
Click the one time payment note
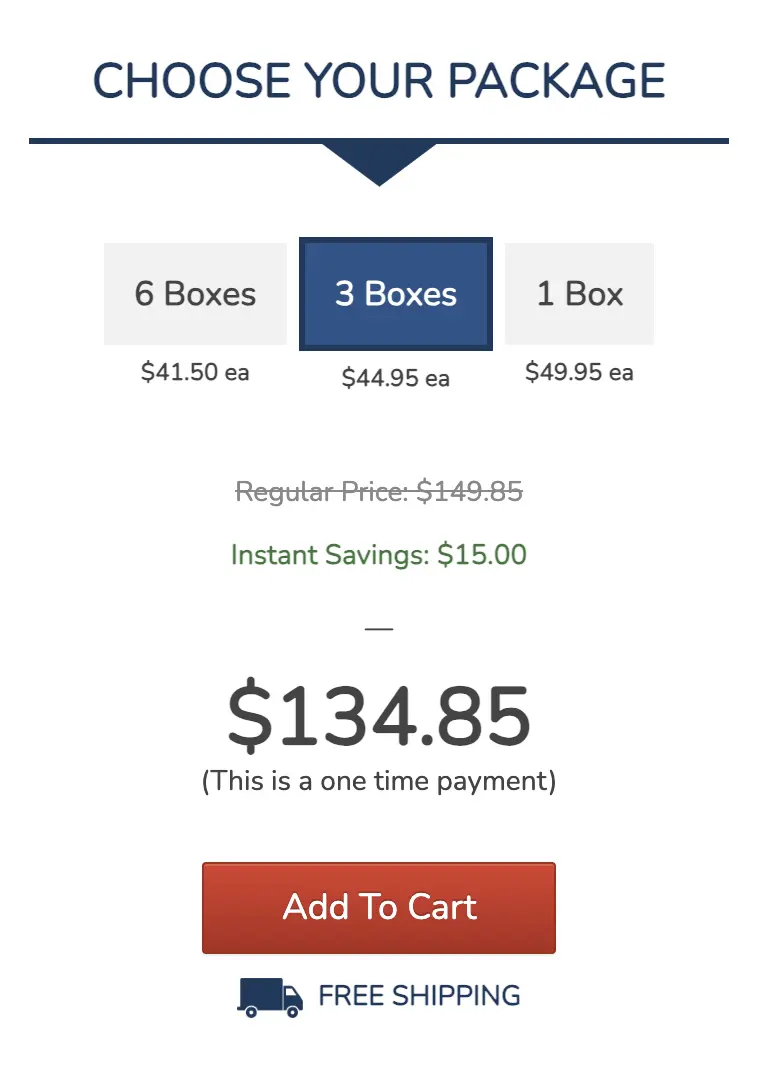pos(379,781)
